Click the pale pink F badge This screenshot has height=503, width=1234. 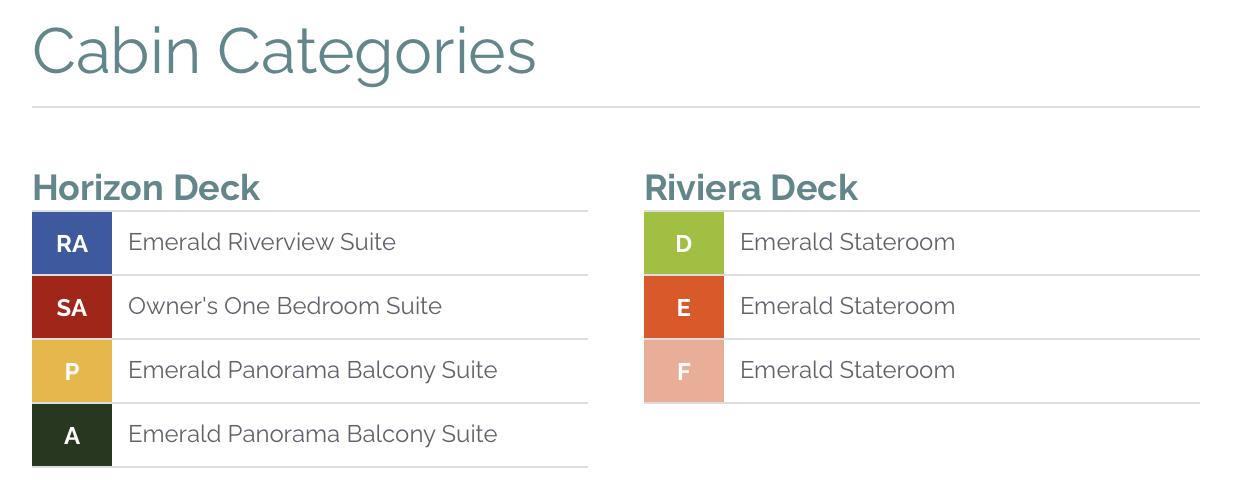pos(684,371)
